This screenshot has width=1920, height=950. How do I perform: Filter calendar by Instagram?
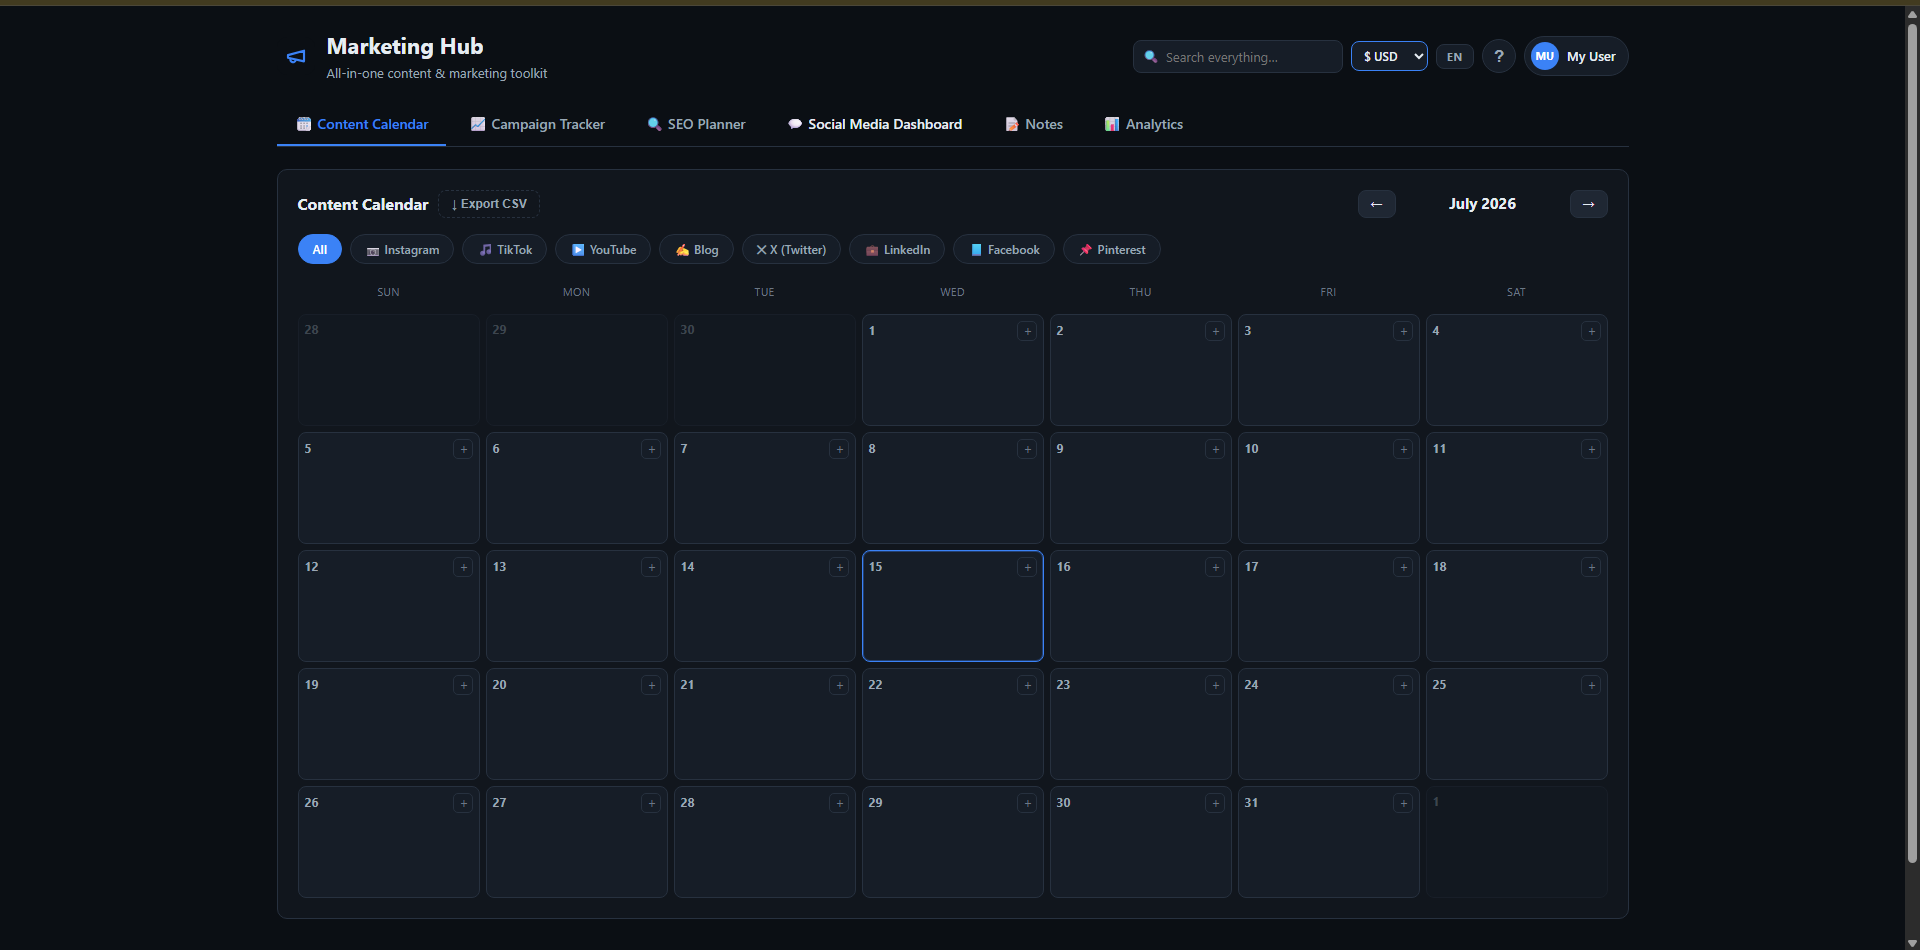point(402,250)
